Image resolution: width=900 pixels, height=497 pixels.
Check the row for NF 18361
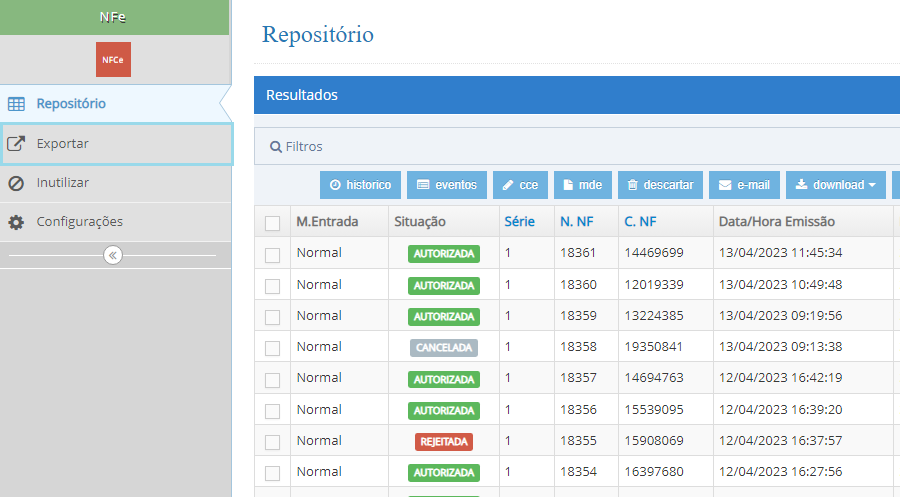(x=273, y=255)
